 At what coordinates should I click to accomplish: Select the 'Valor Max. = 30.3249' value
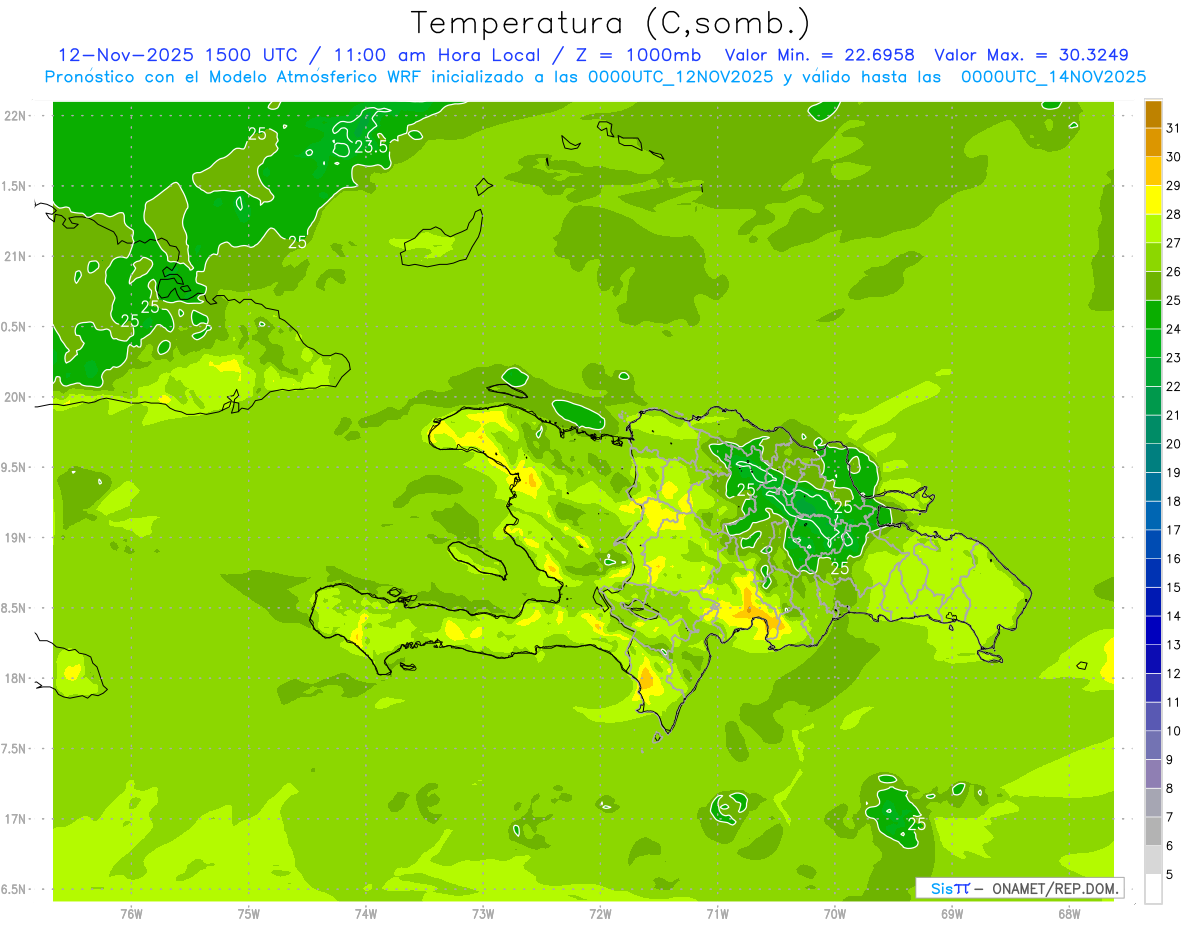point(1031,55)
